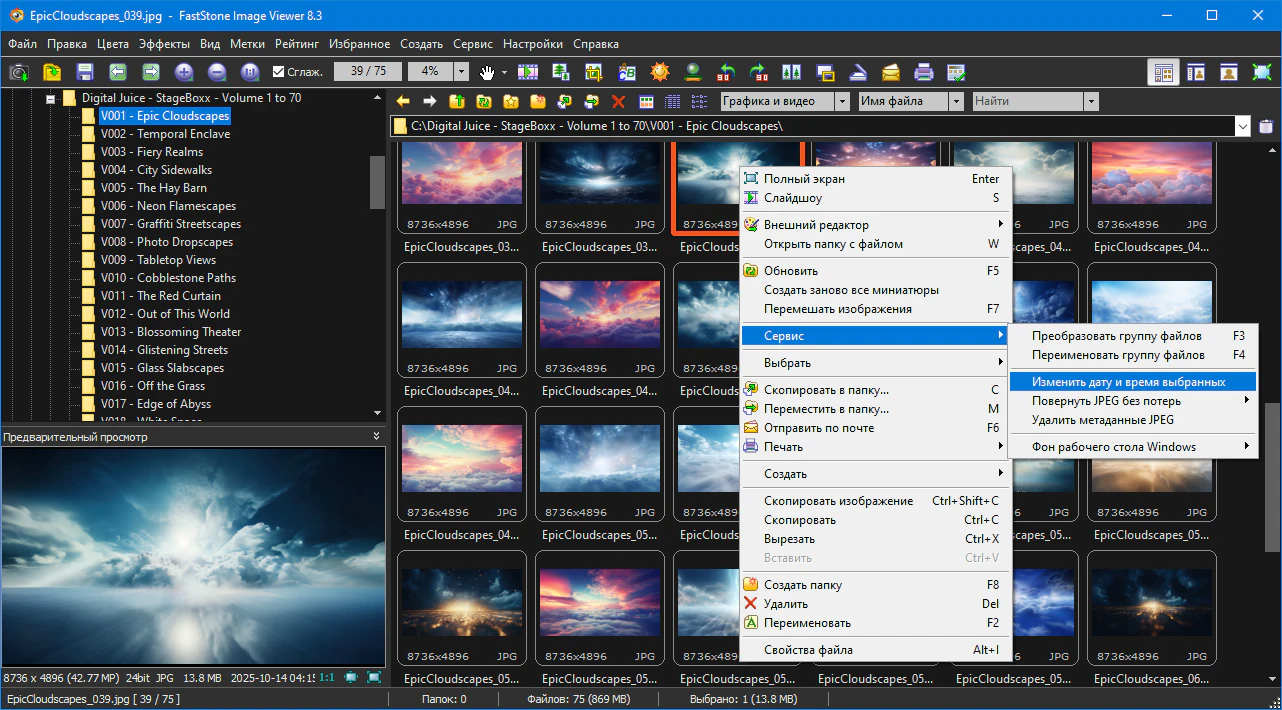Screen dimensions: 1282x710
Task: Click the Slideshow filmstrip icon
Action: click(527, 72)
